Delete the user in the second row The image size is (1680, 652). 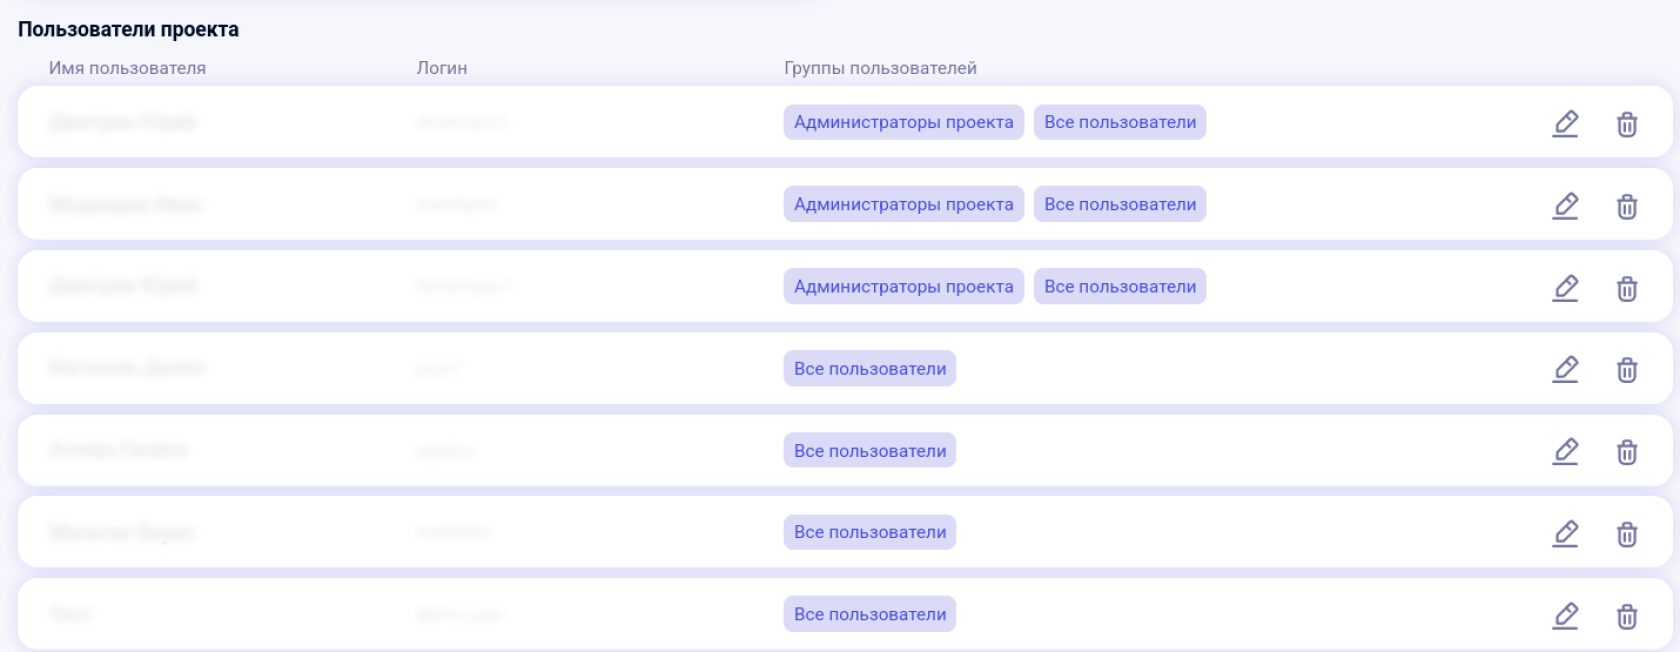point(1627,206)
